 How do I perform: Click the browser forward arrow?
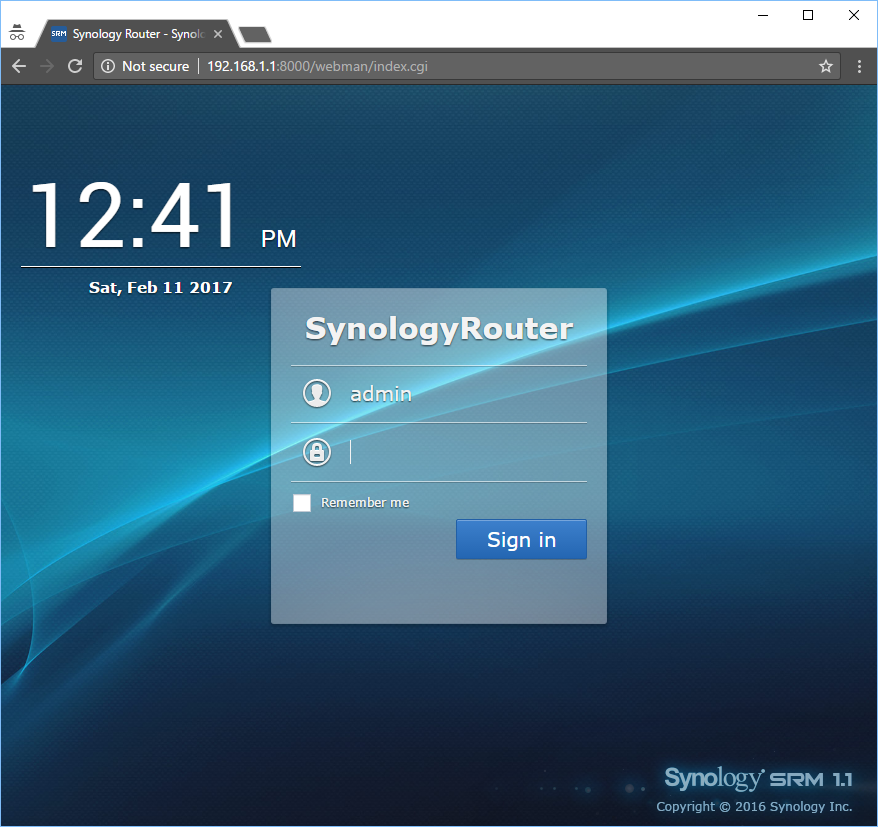(x=47, y=66)
